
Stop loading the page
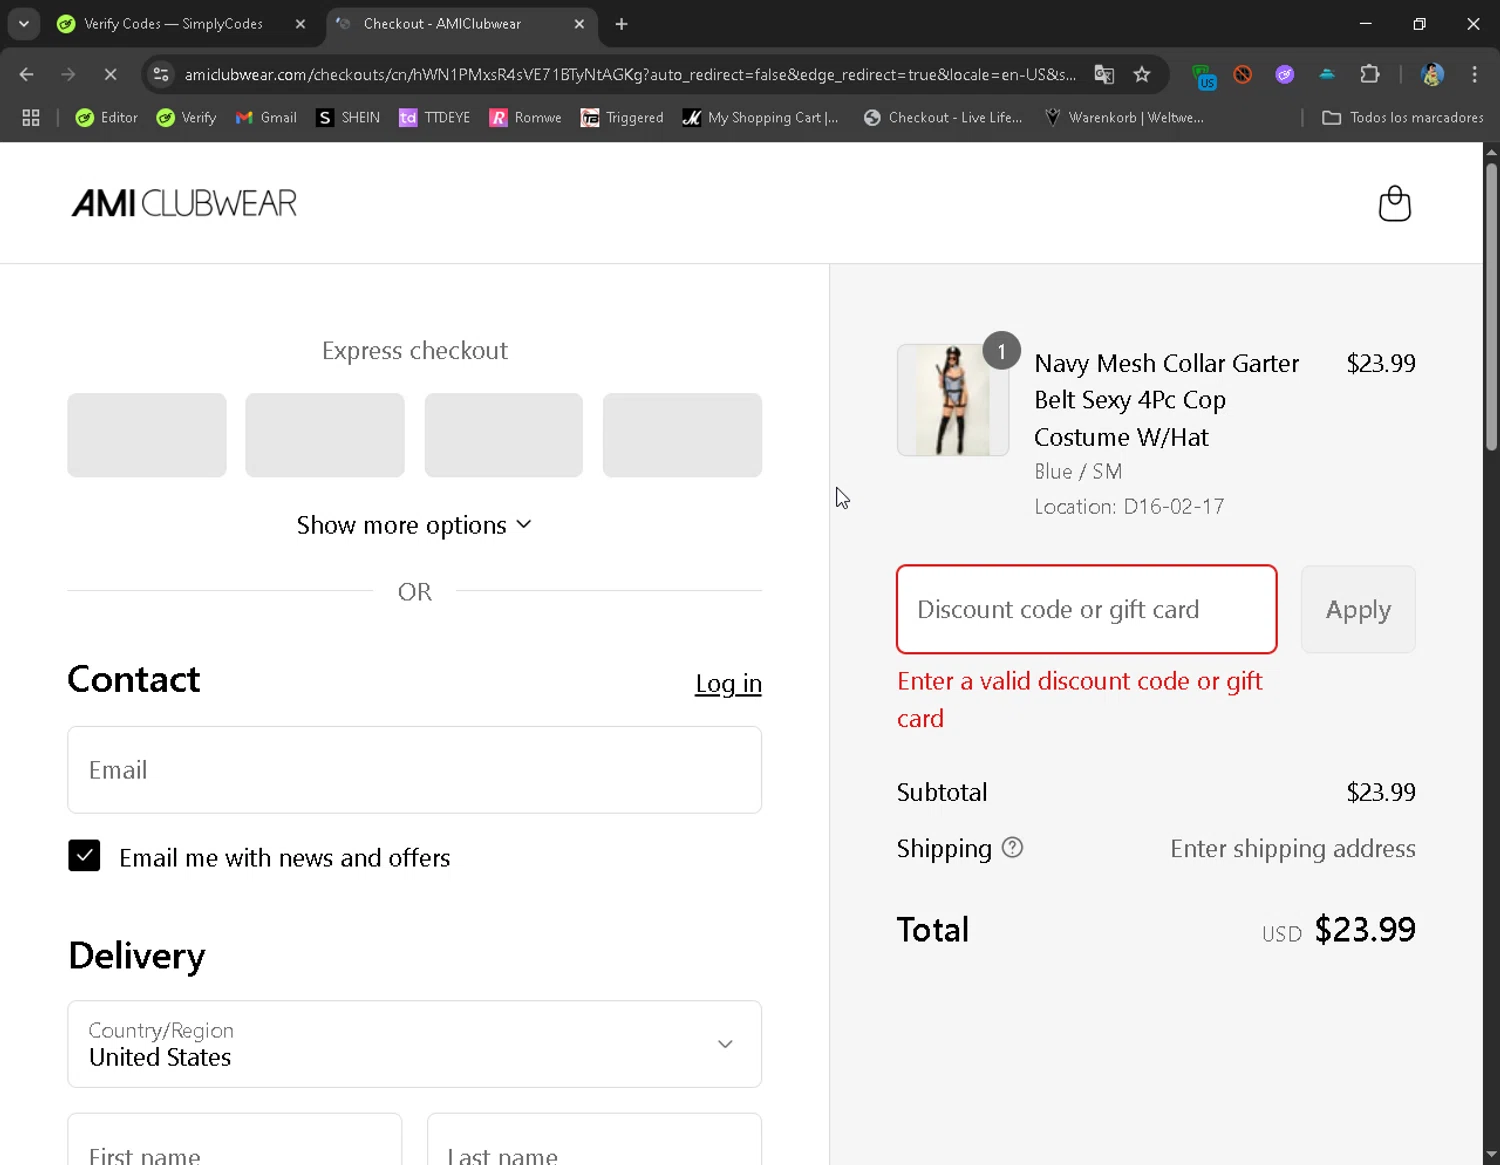point(110,74)
